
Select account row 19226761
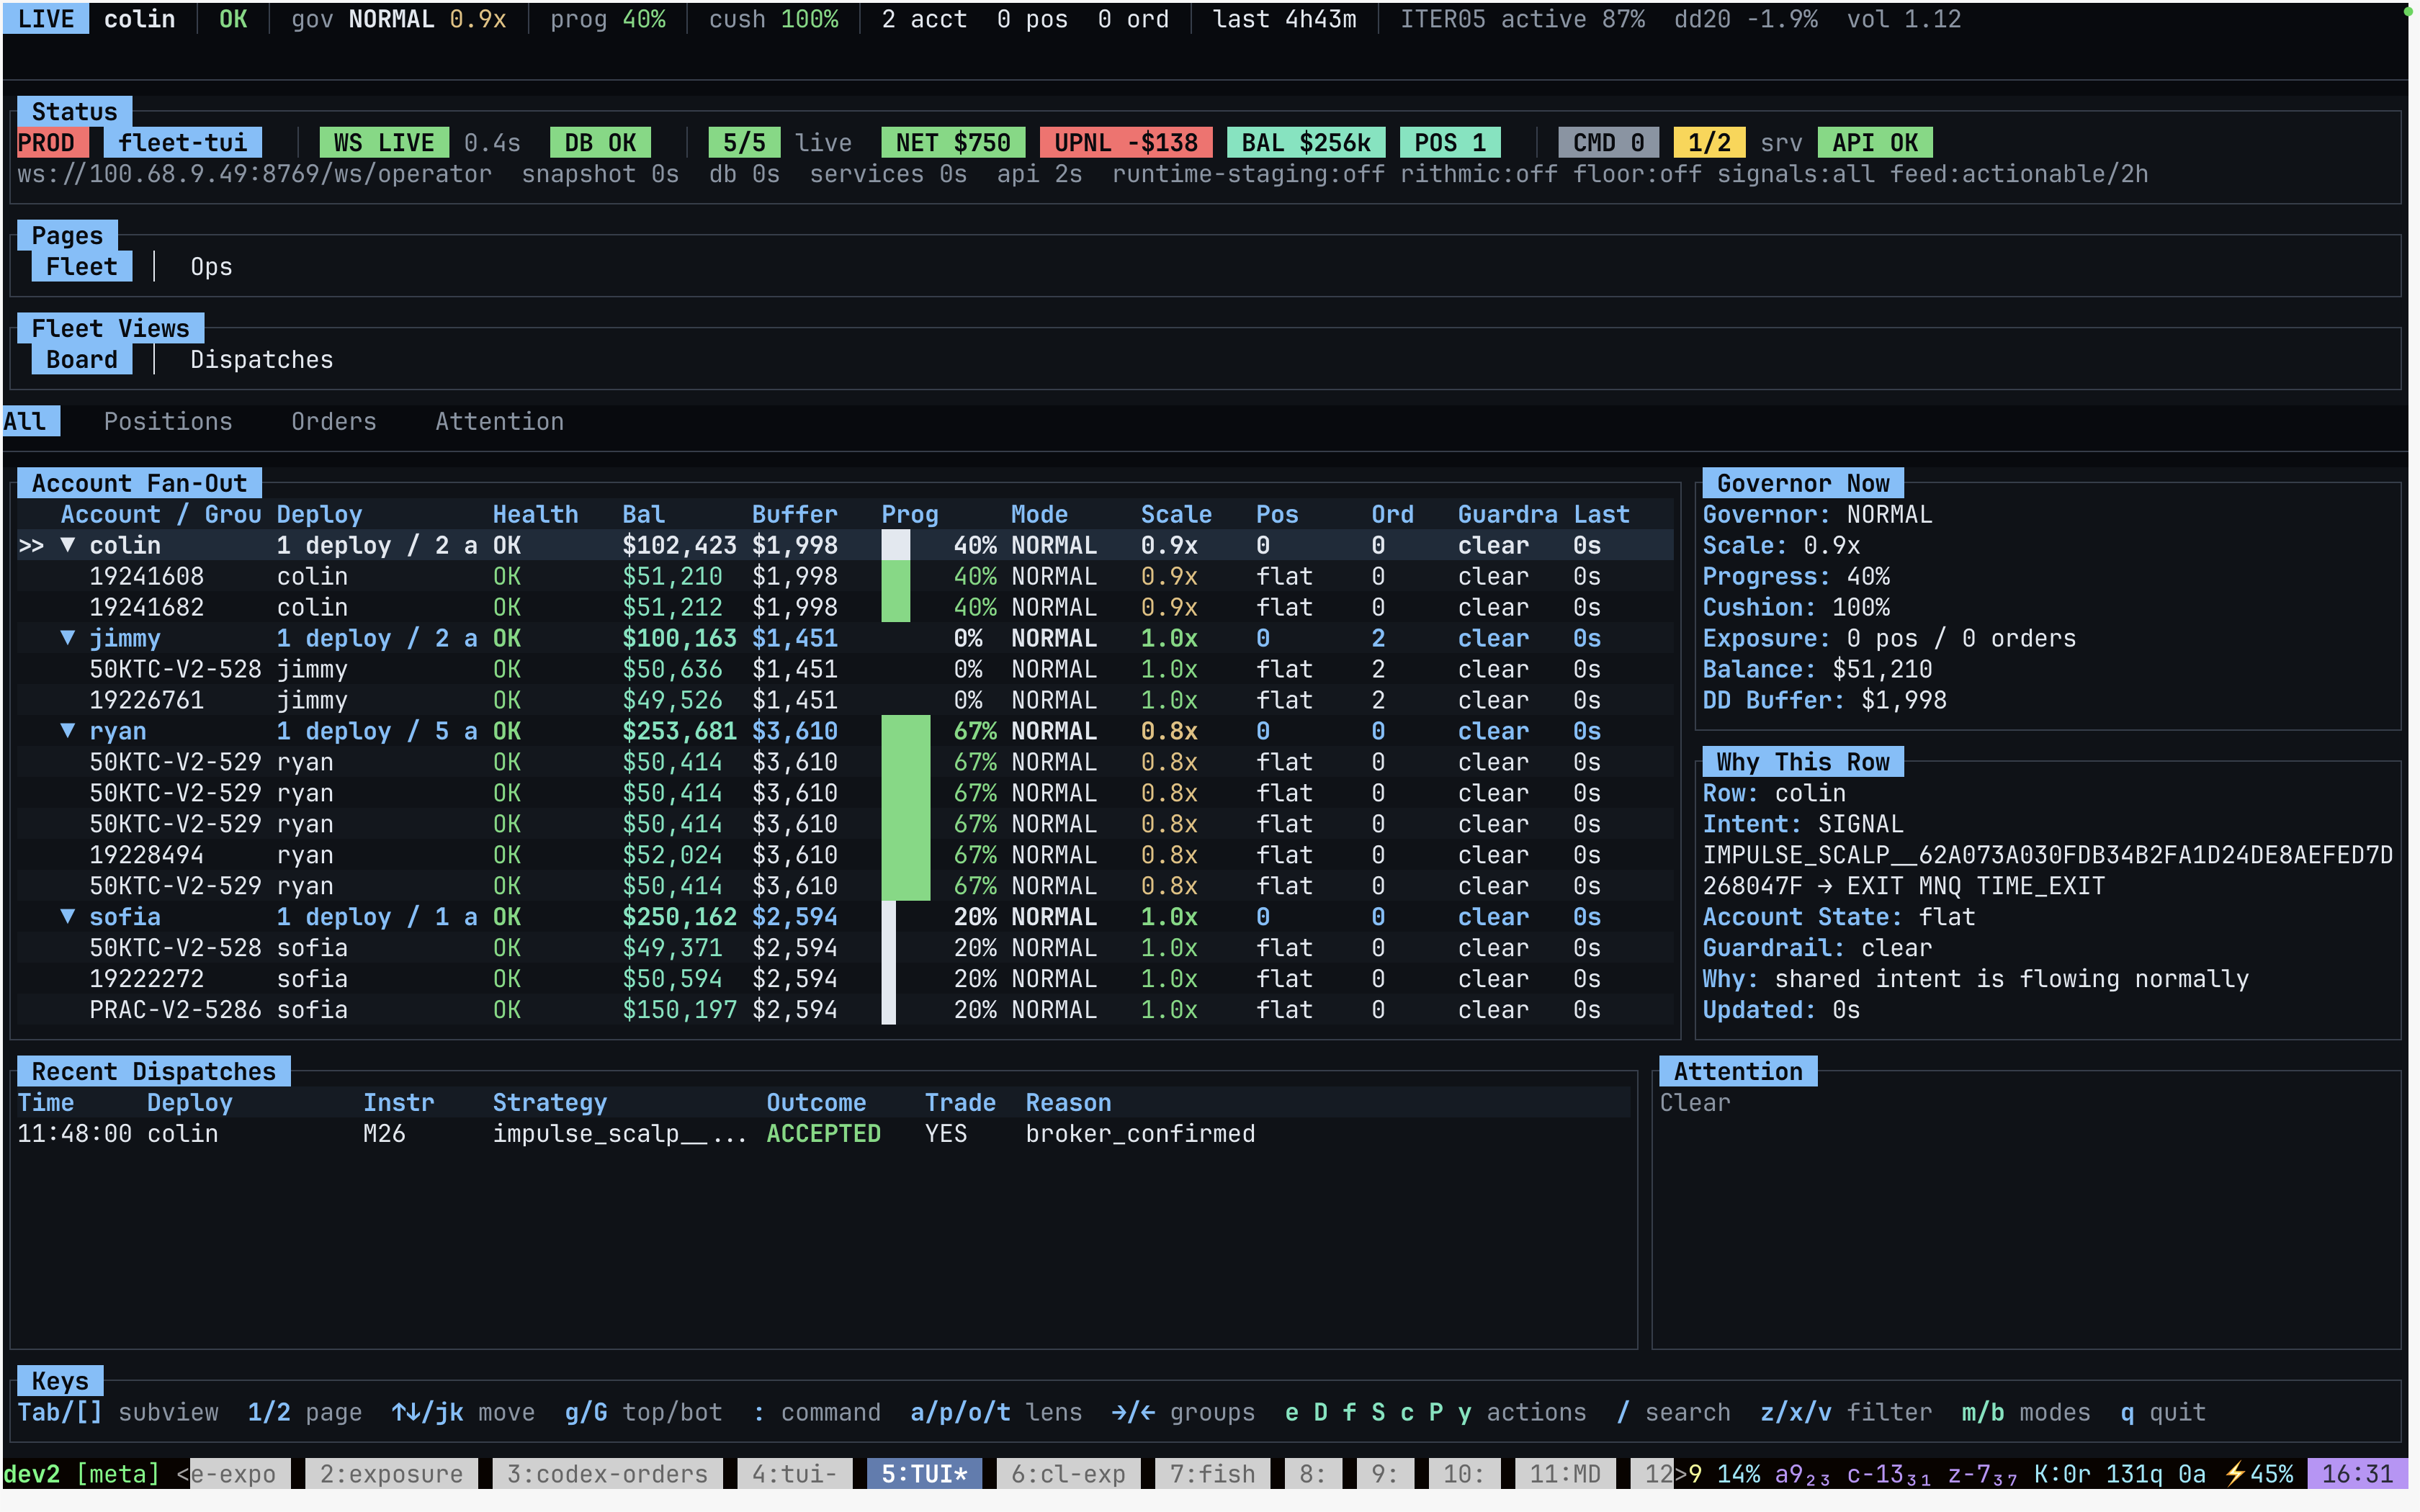[845, 700]
